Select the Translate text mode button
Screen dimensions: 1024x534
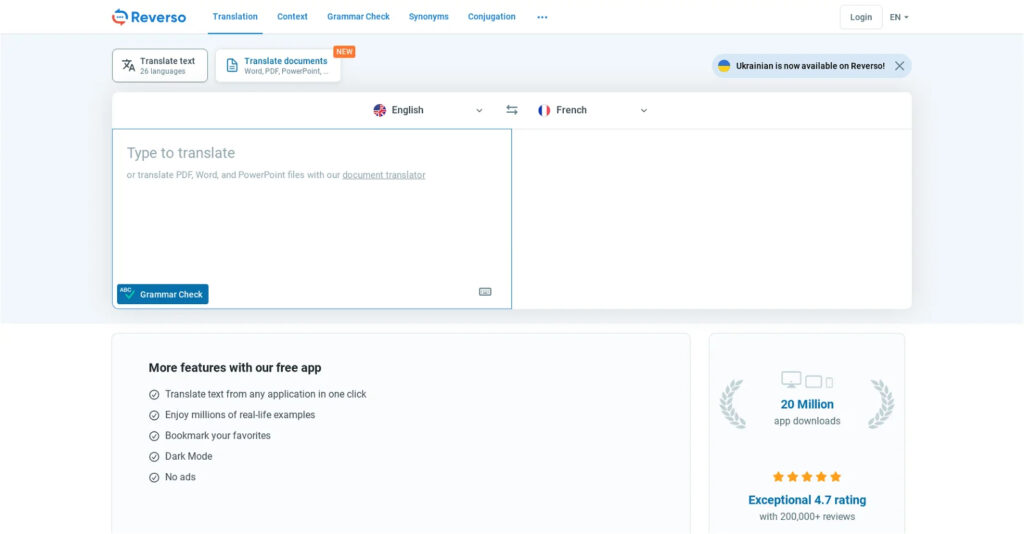(x=160, y=66)
